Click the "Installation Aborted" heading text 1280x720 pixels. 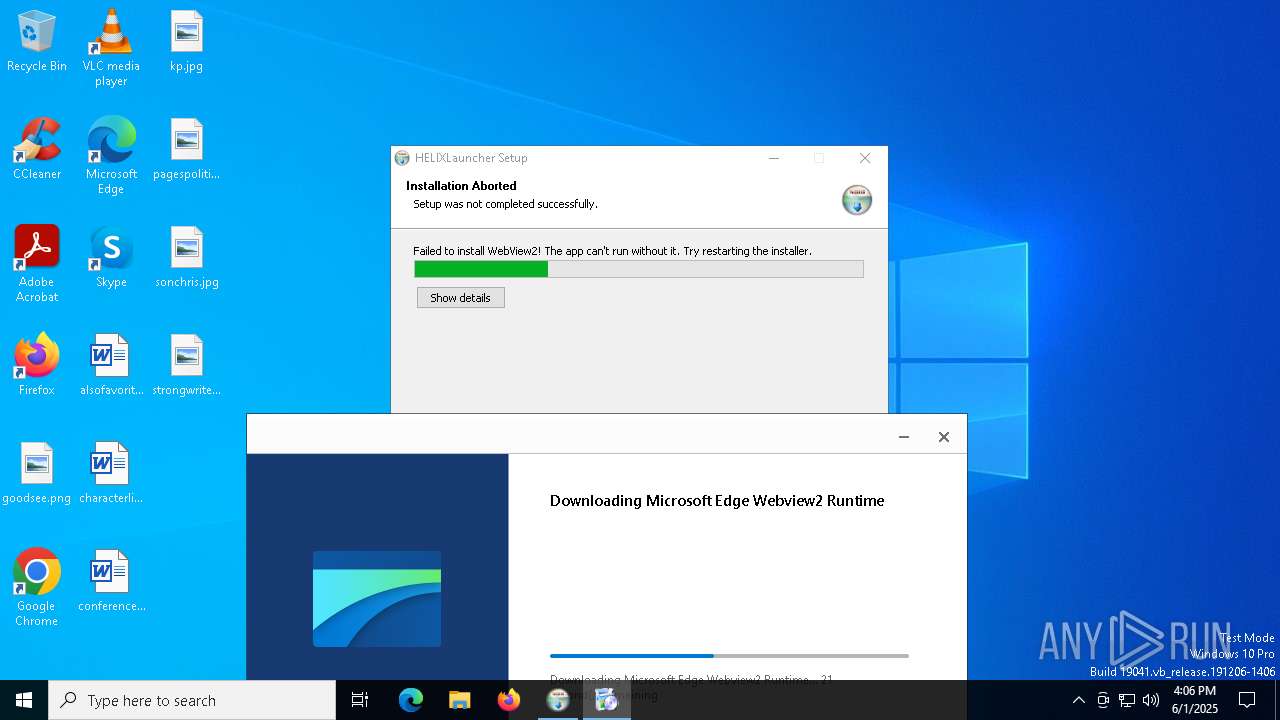click(x=461, y=186)
